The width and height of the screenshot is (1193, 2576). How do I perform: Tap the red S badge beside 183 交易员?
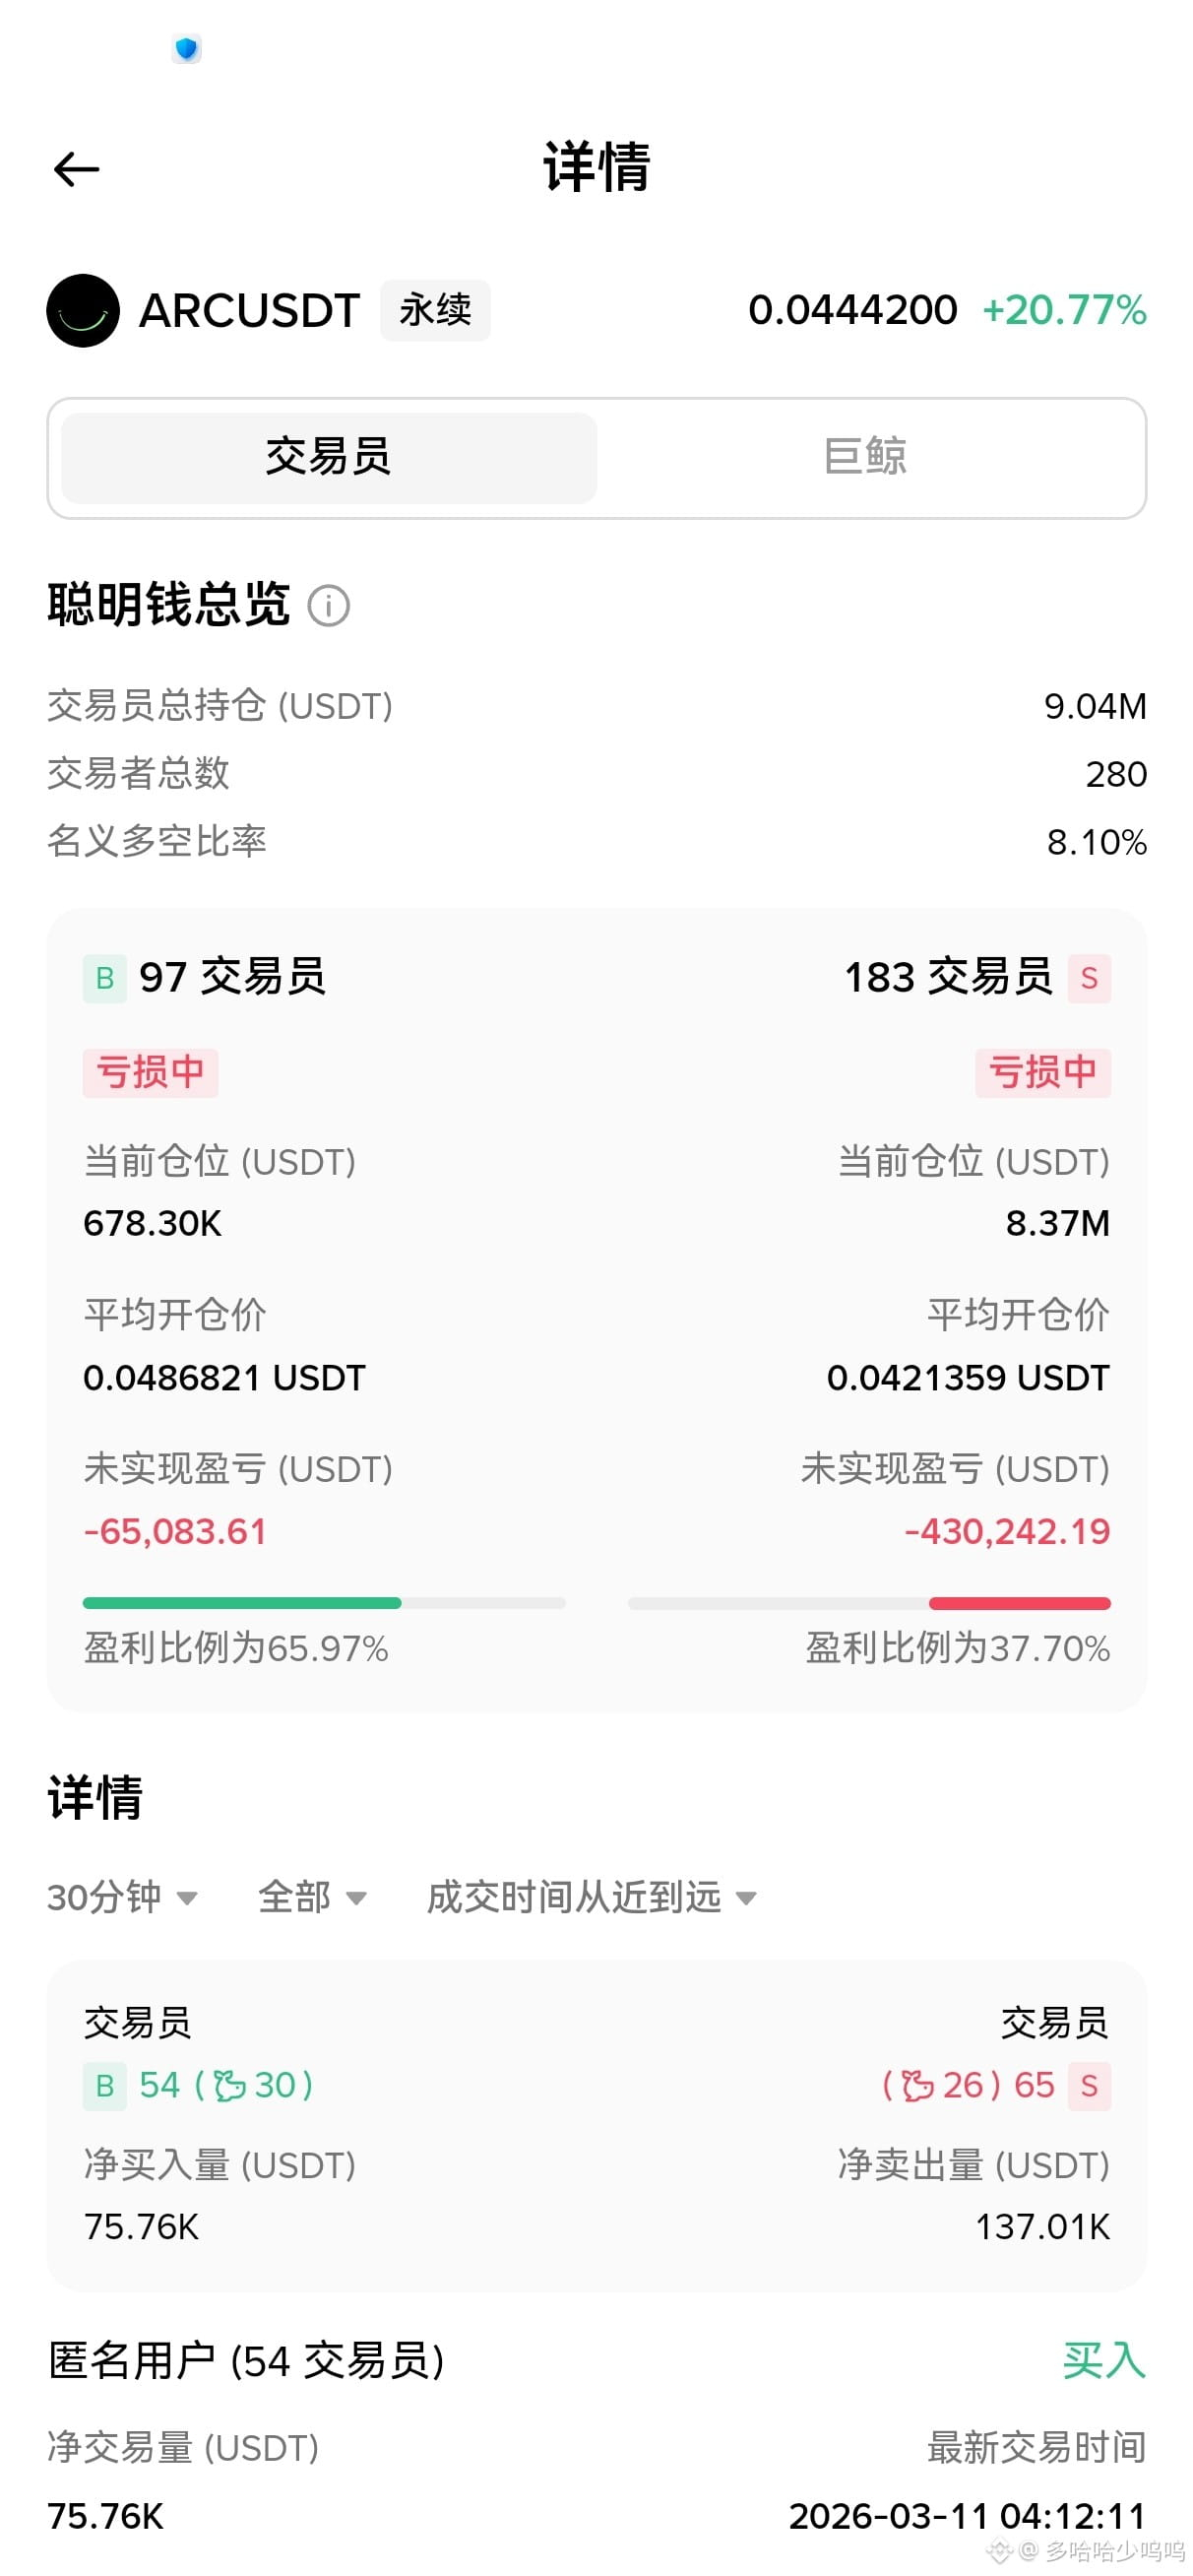(x=1089, y=977)
